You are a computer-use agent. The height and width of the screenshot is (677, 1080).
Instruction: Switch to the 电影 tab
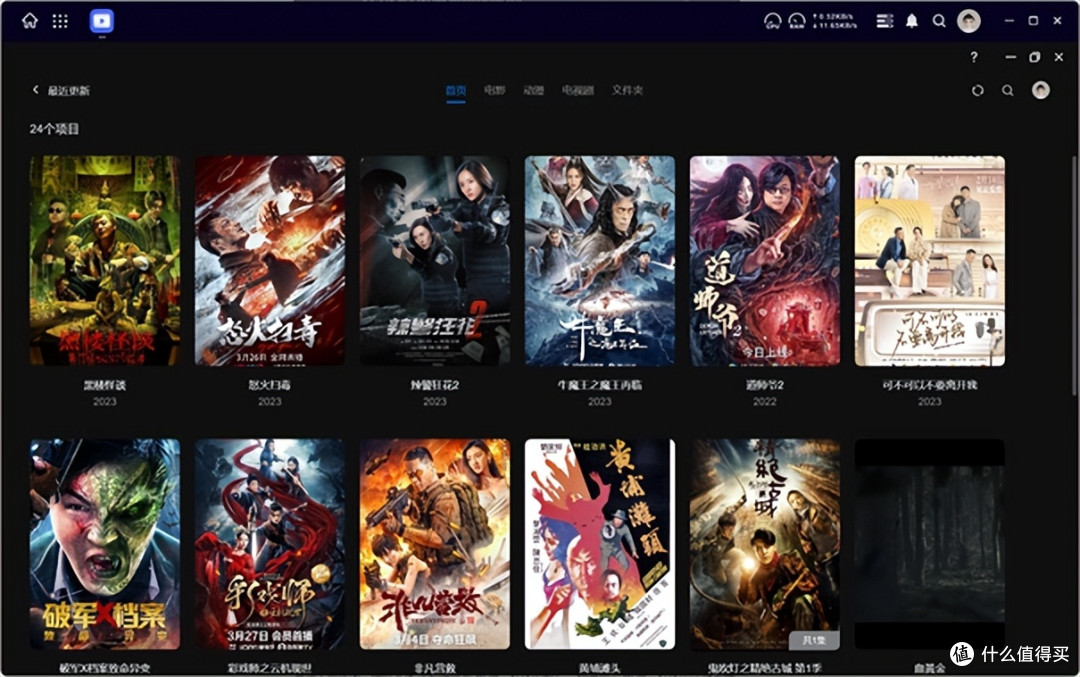click(x=495, y=90)
